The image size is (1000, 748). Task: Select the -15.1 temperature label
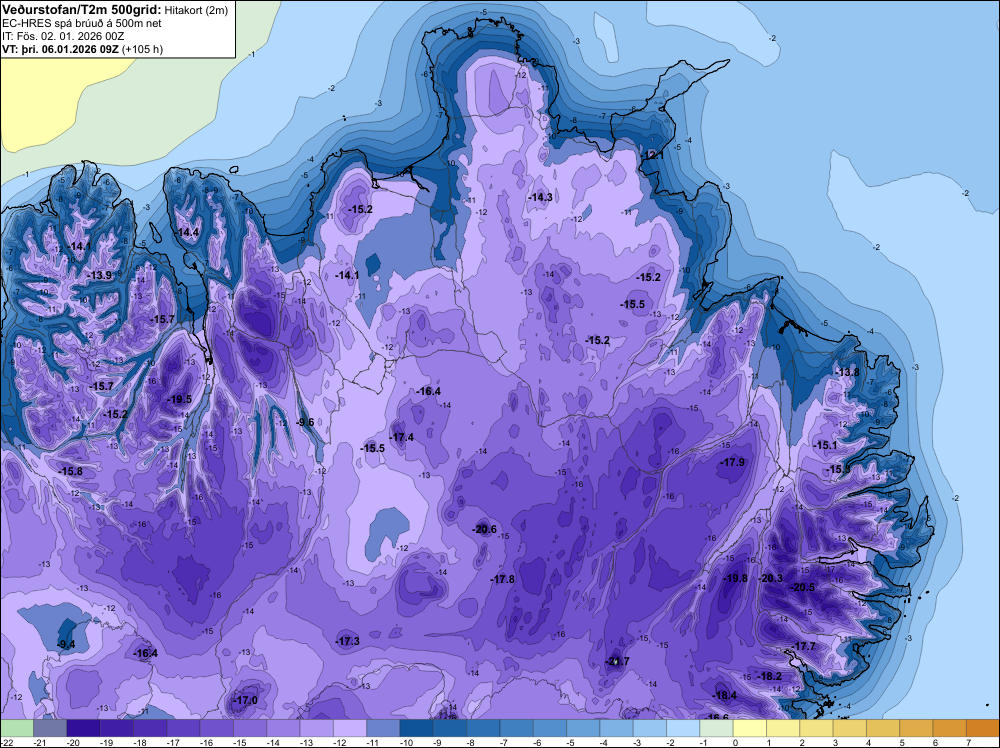click(826, 445)
